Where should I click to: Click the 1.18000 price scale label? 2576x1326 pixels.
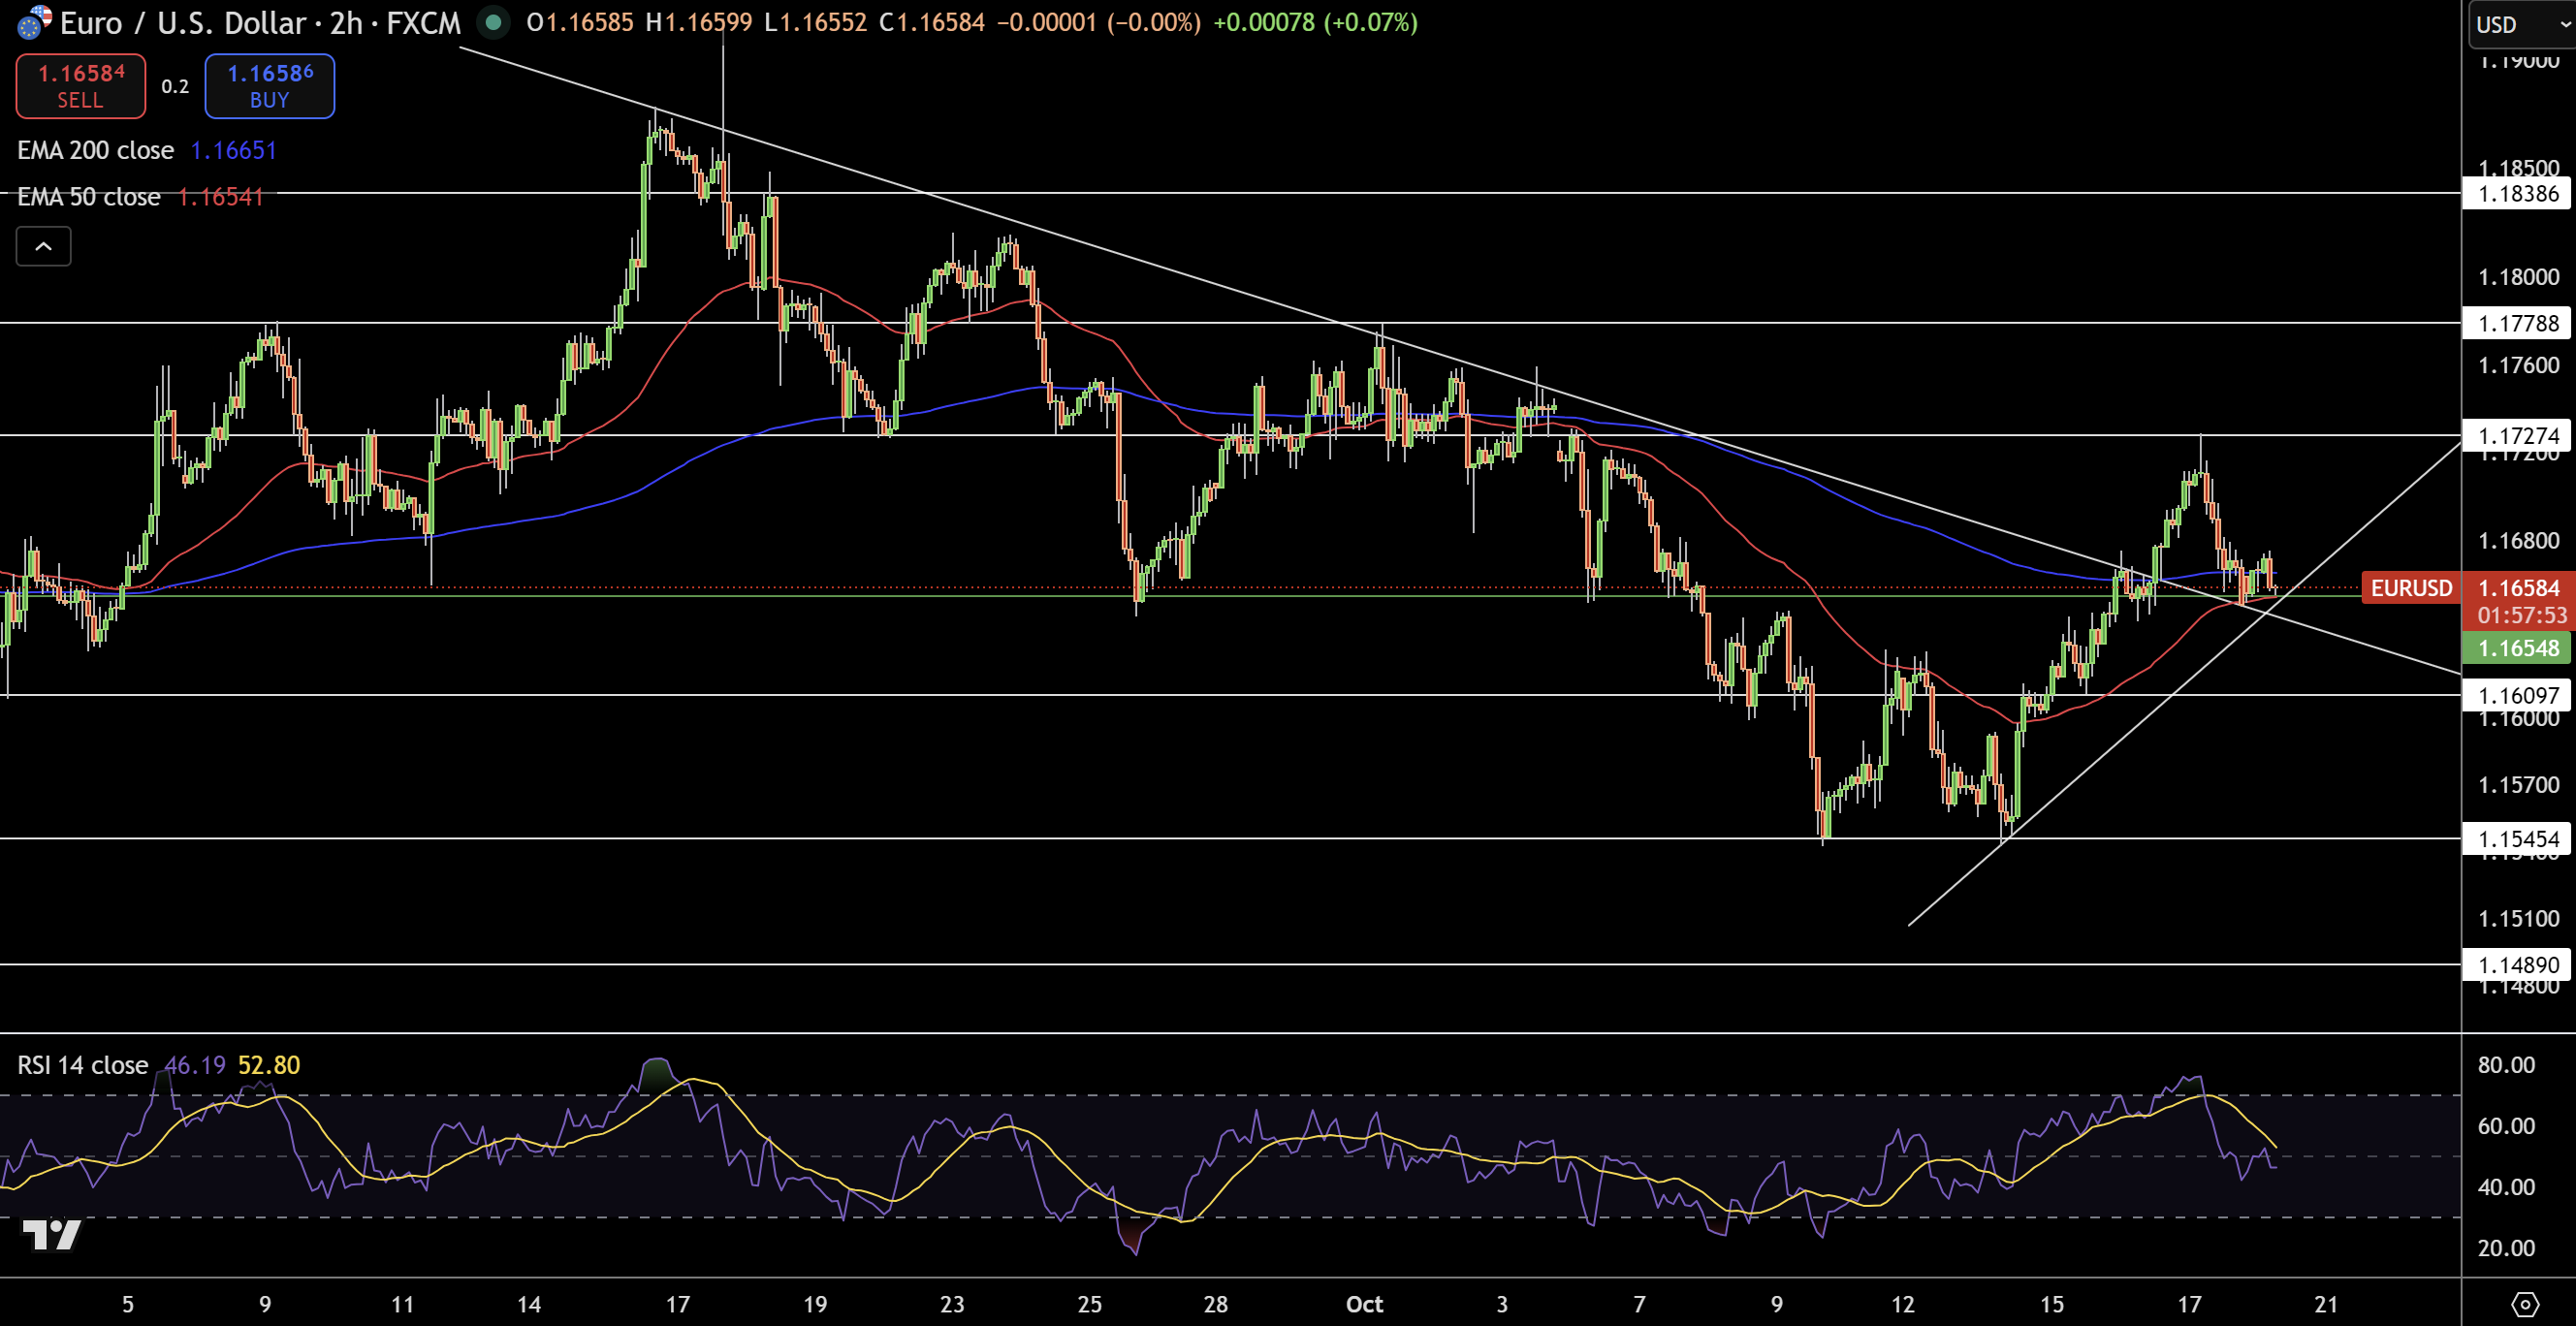2518,277
